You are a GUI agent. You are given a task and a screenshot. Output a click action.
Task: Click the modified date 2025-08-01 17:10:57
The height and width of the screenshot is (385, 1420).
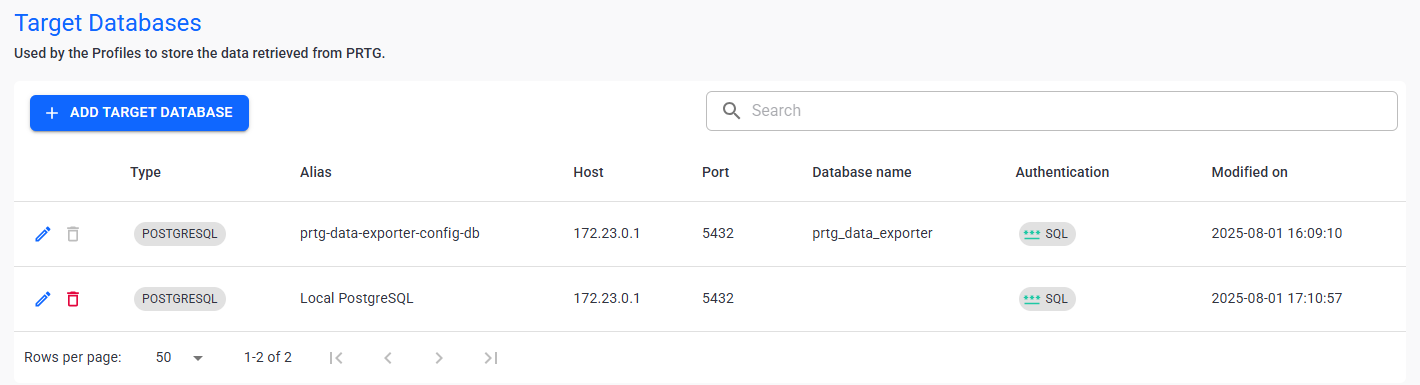(x=1276, y=298)
